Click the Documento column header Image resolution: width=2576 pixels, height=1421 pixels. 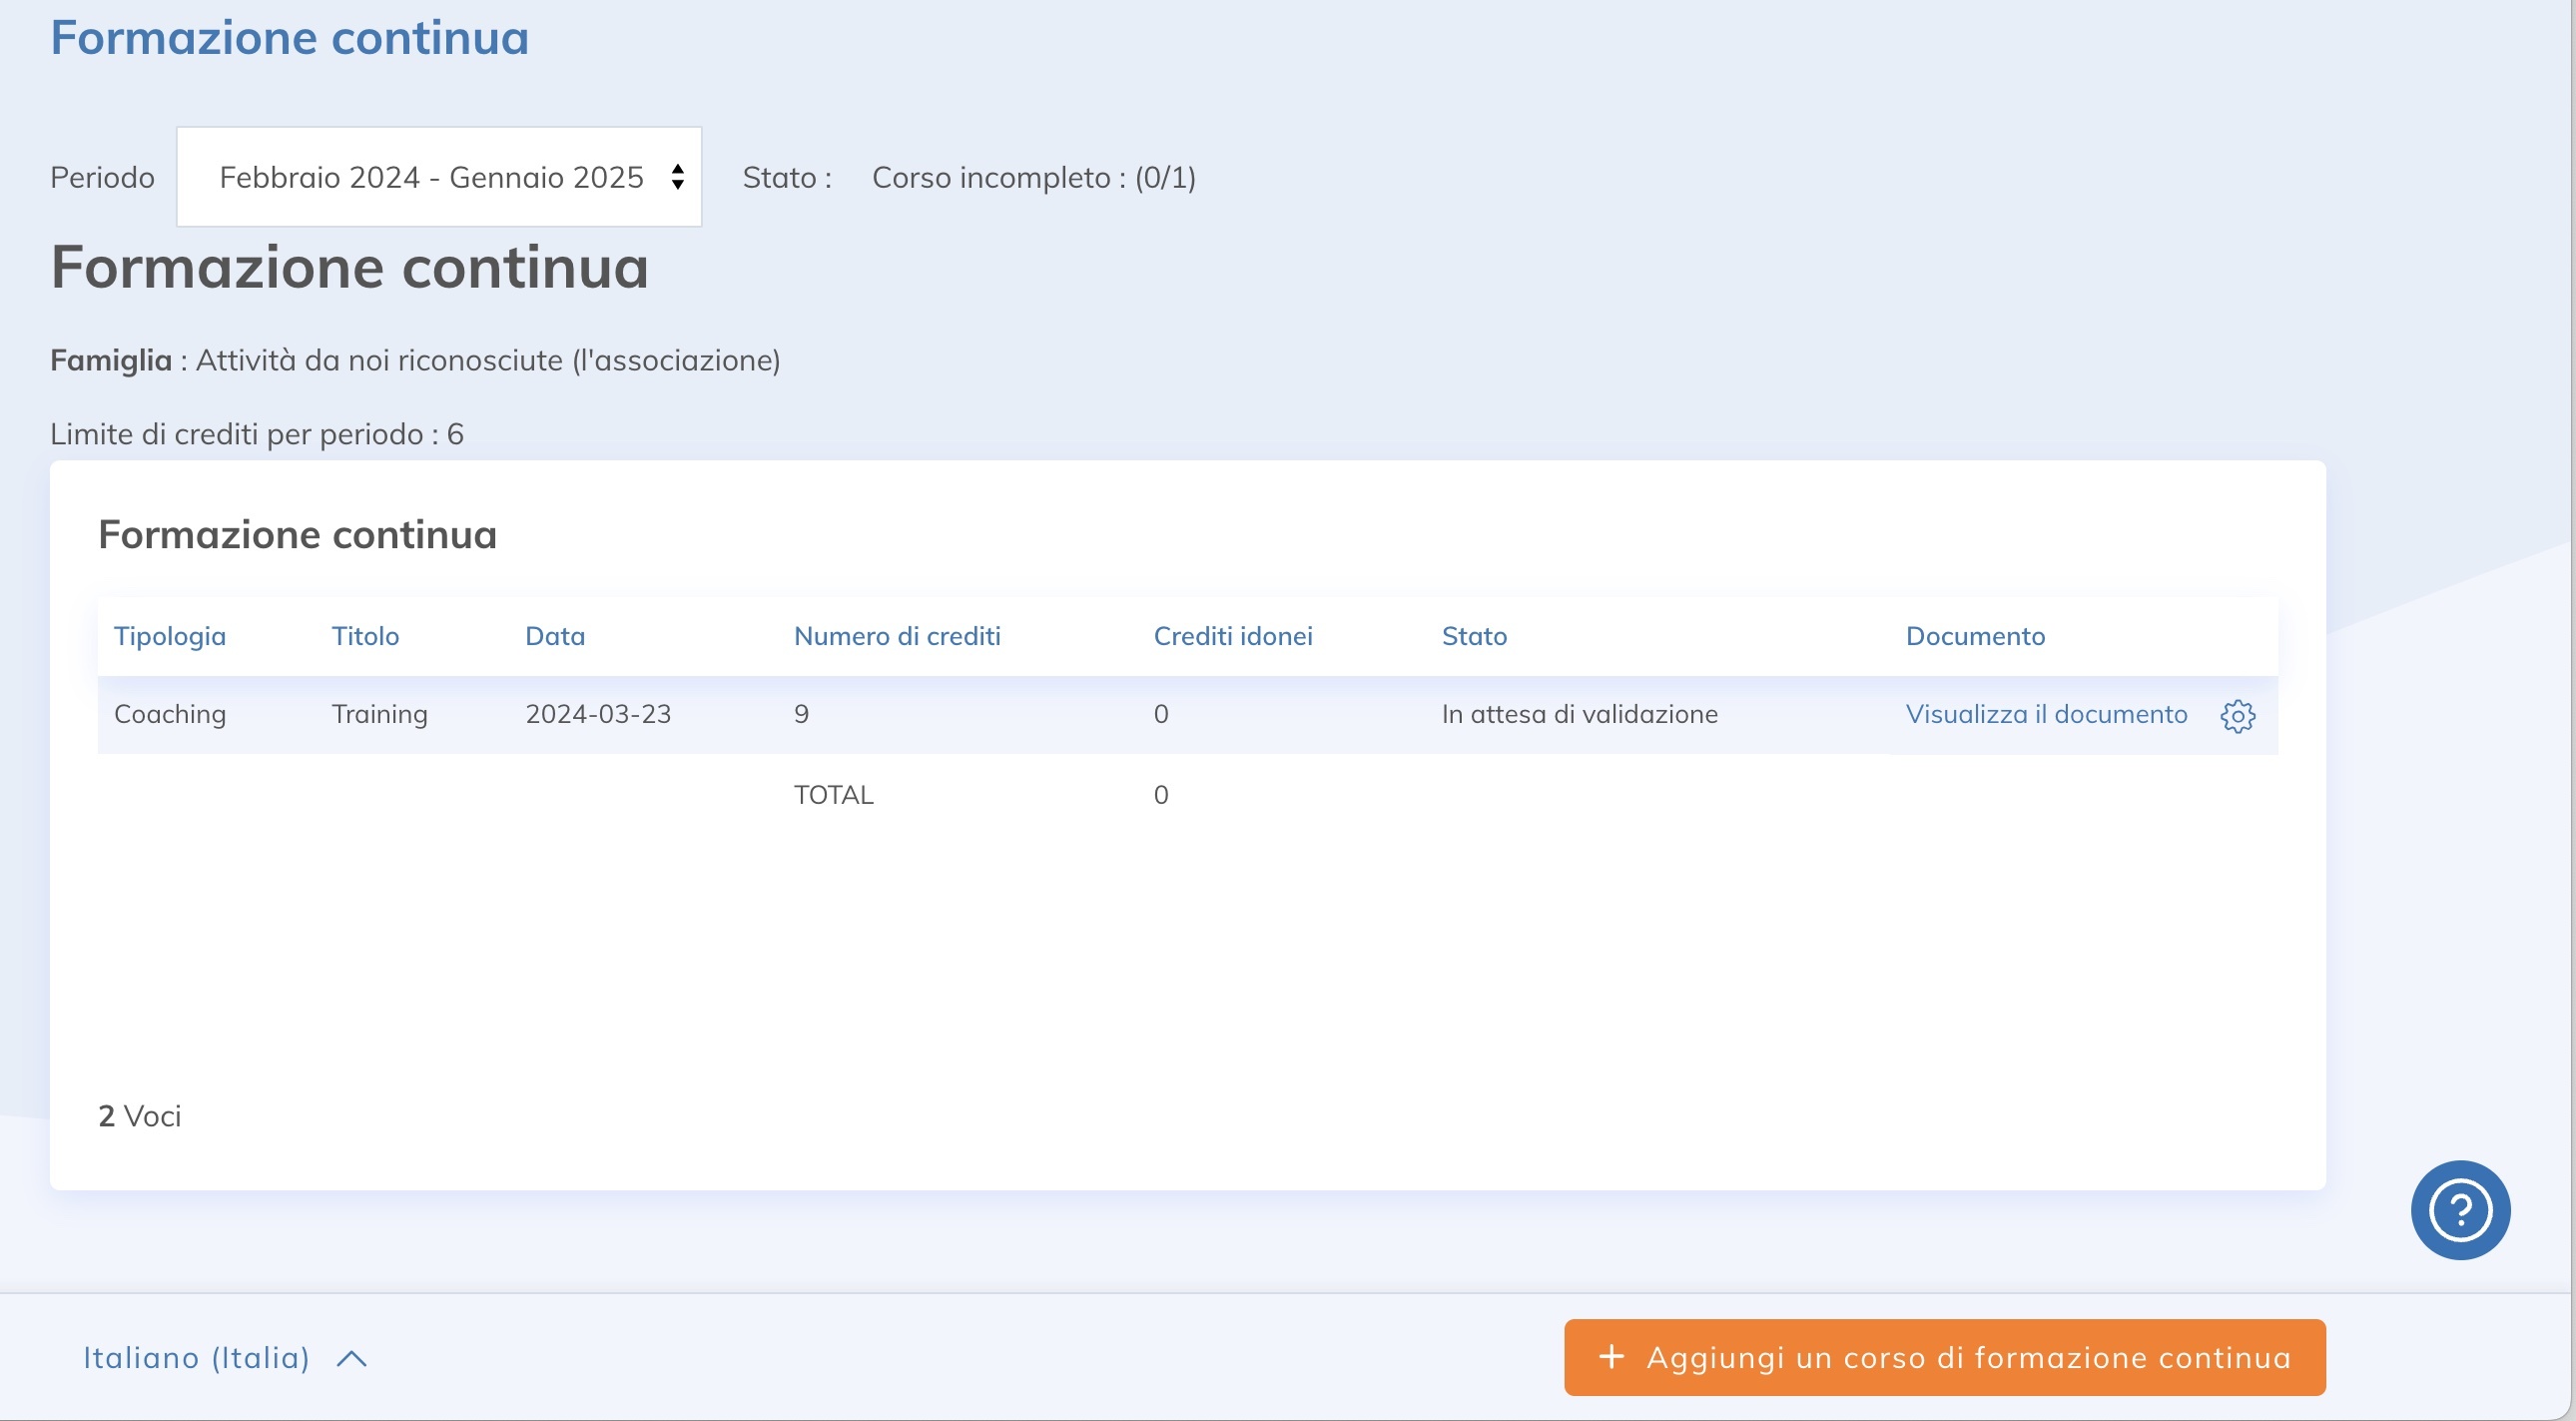coord(1974,636)
